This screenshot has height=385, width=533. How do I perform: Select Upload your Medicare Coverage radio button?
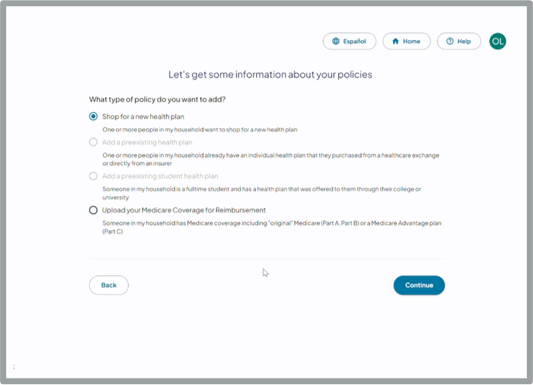[93, 210]
